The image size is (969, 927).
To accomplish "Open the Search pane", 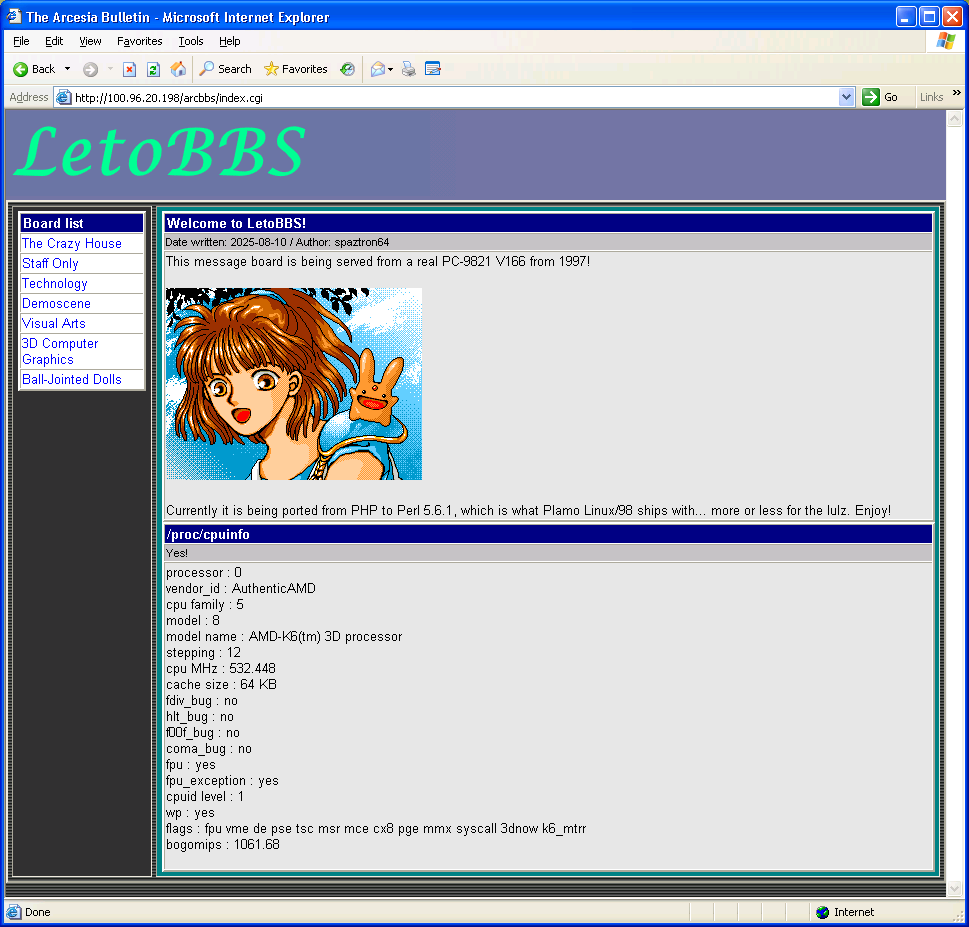I will tap(226, 69).
